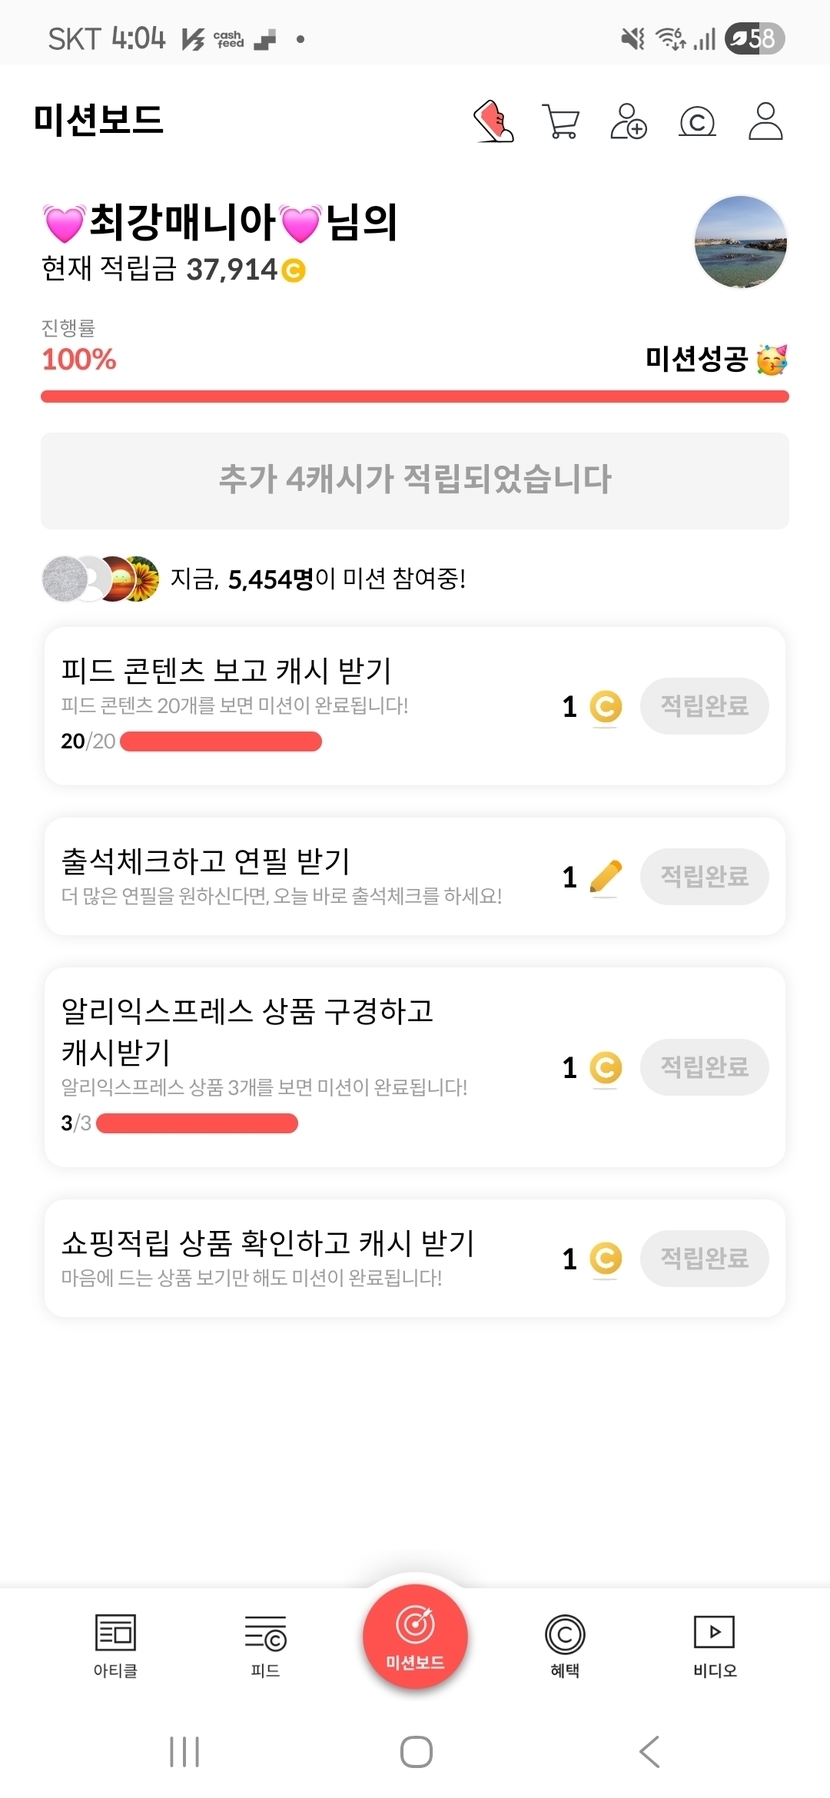Tap 적립완료 for attendance check mission

704,877
